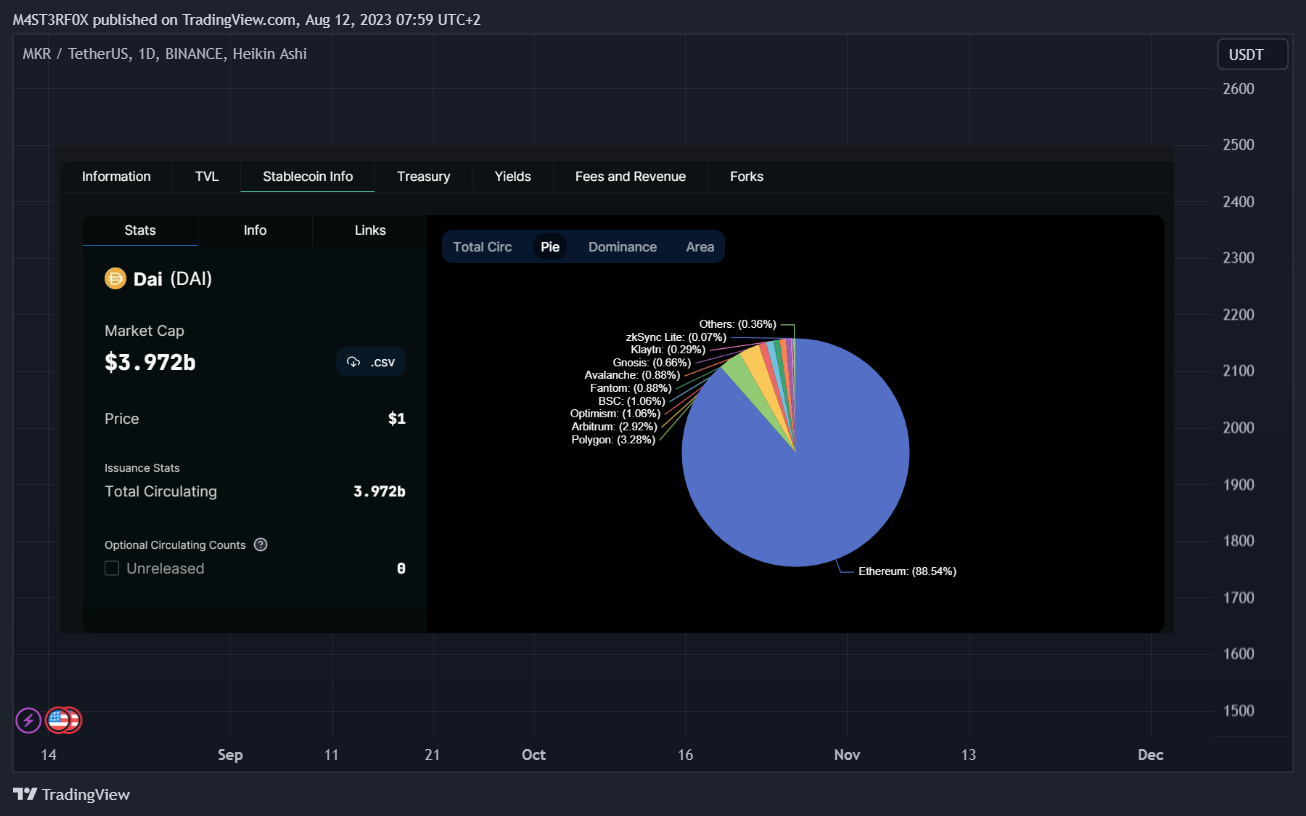Click the Nov date axis label
This screenshot has width=1306, height=816.
pos(847,754)
